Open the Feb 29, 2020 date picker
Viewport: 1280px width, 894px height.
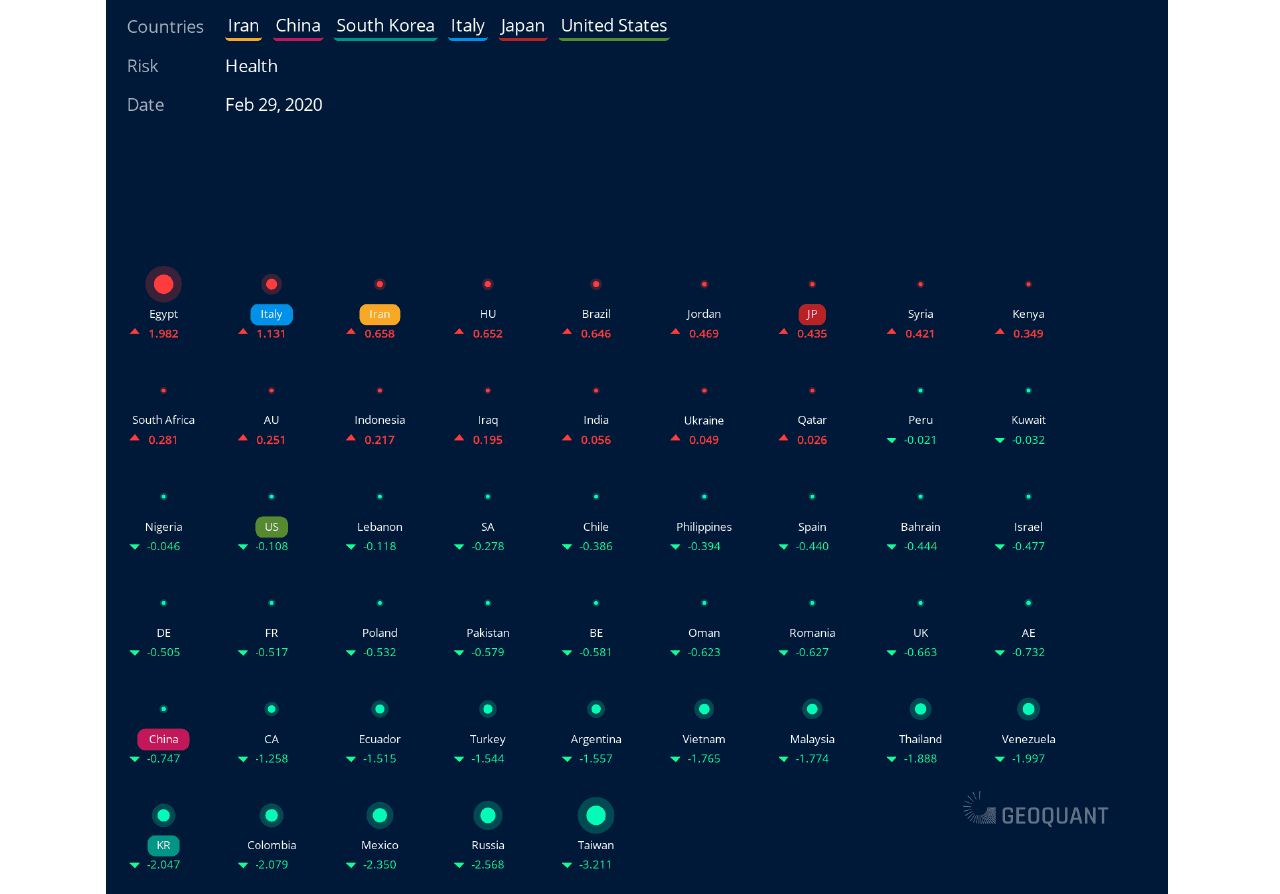coord(273,105)
